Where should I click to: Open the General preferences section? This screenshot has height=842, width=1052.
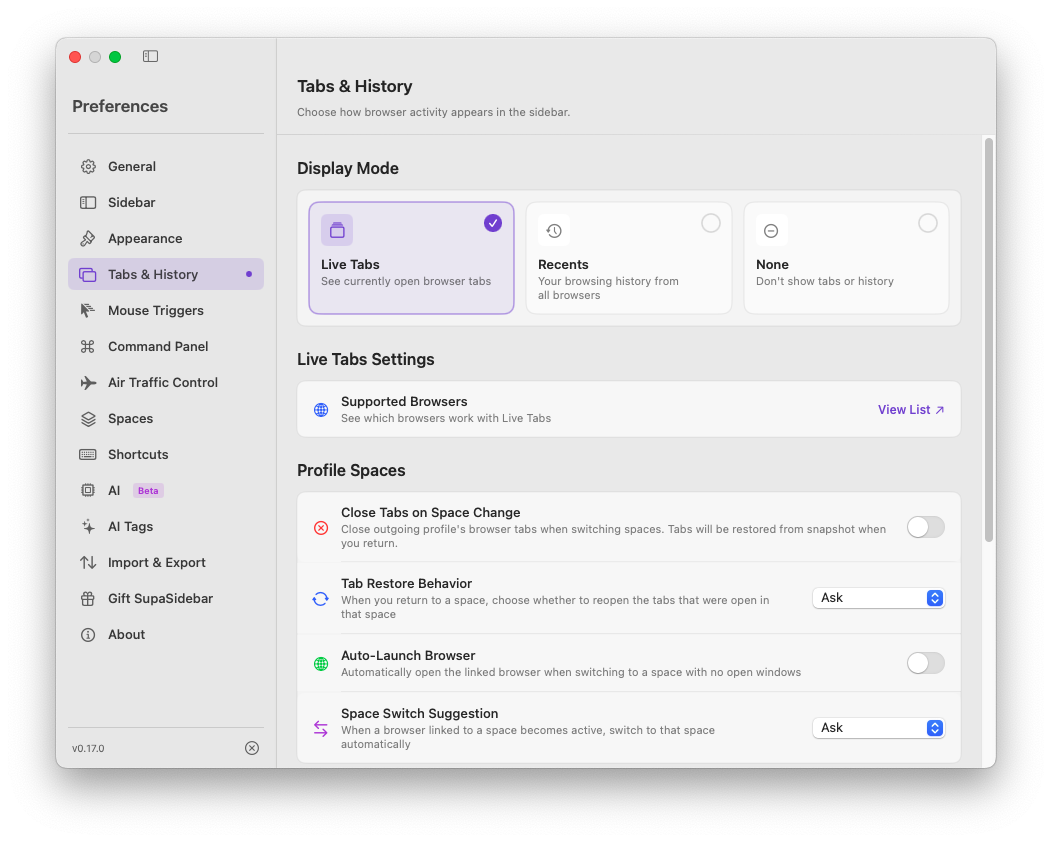point(132,167)
